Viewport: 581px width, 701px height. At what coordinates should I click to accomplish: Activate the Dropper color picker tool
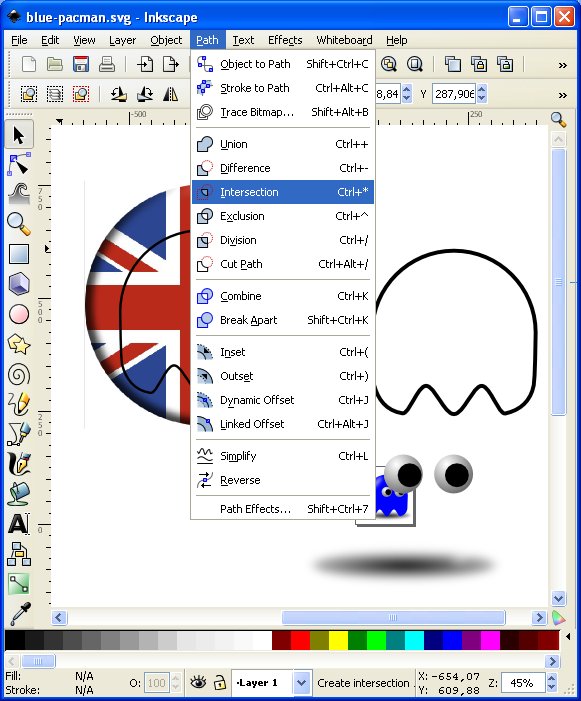point(19,614)
